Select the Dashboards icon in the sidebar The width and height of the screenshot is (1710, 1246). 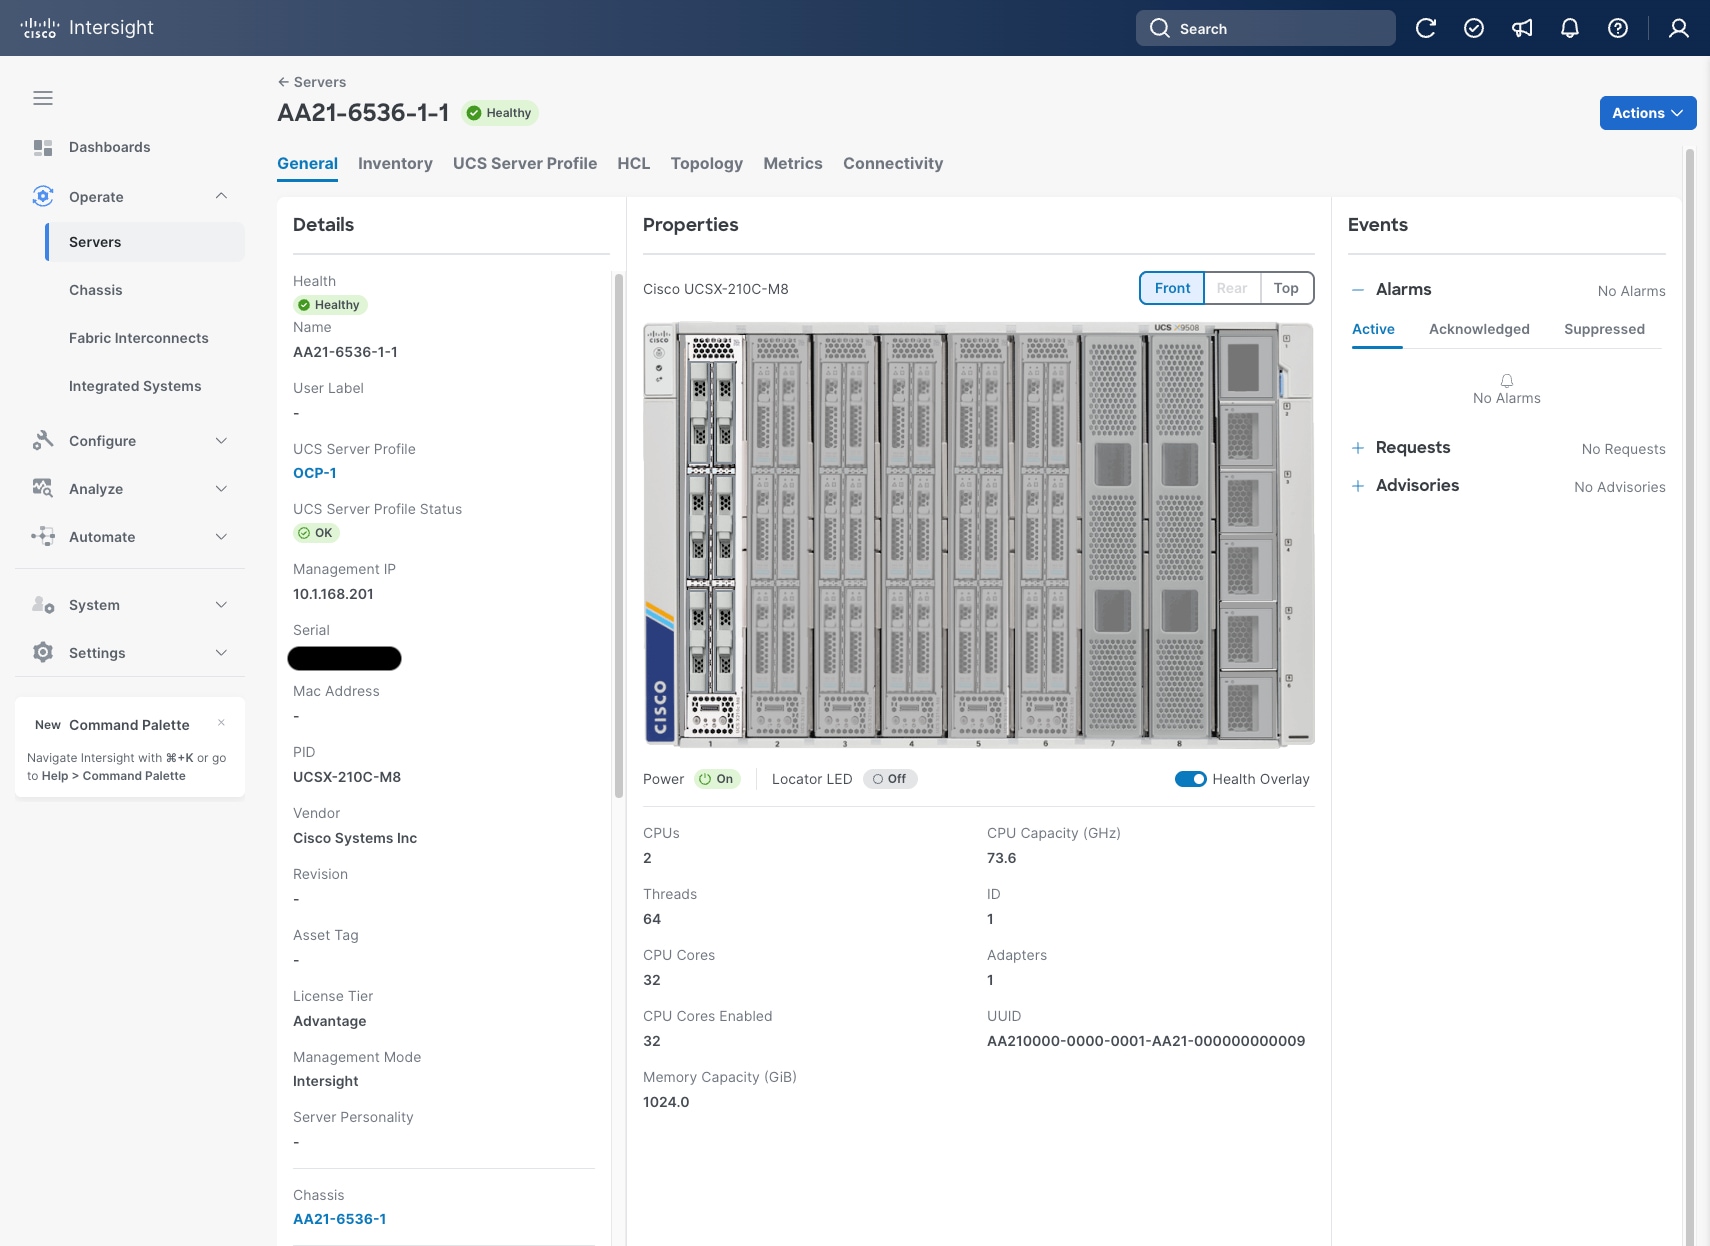[43, 146]
